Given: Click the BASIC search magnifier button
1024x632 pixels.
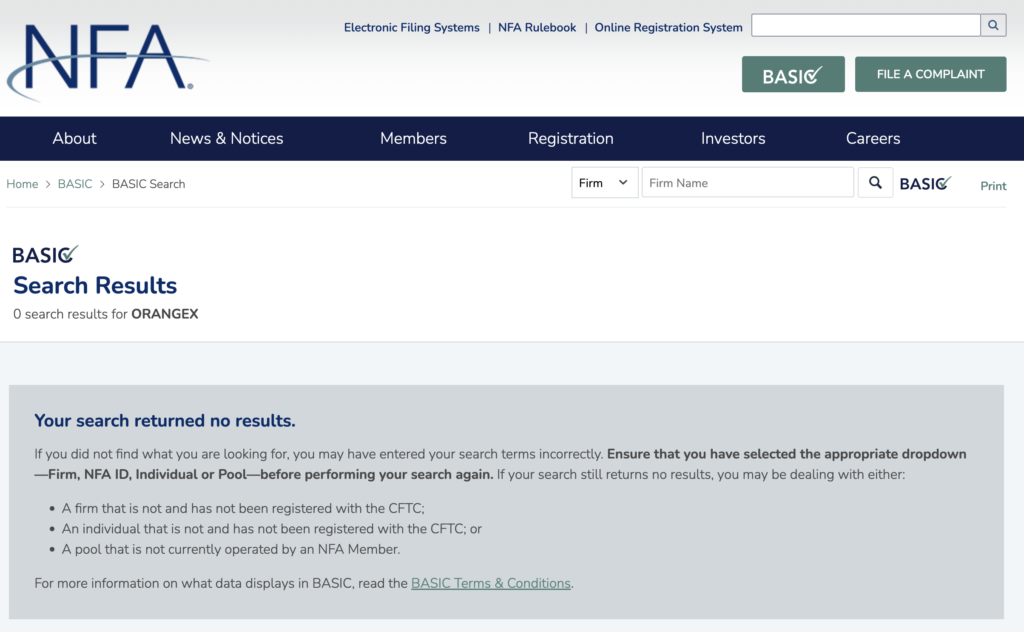Looking at the screenshot, I should click(x=875, y=183).
